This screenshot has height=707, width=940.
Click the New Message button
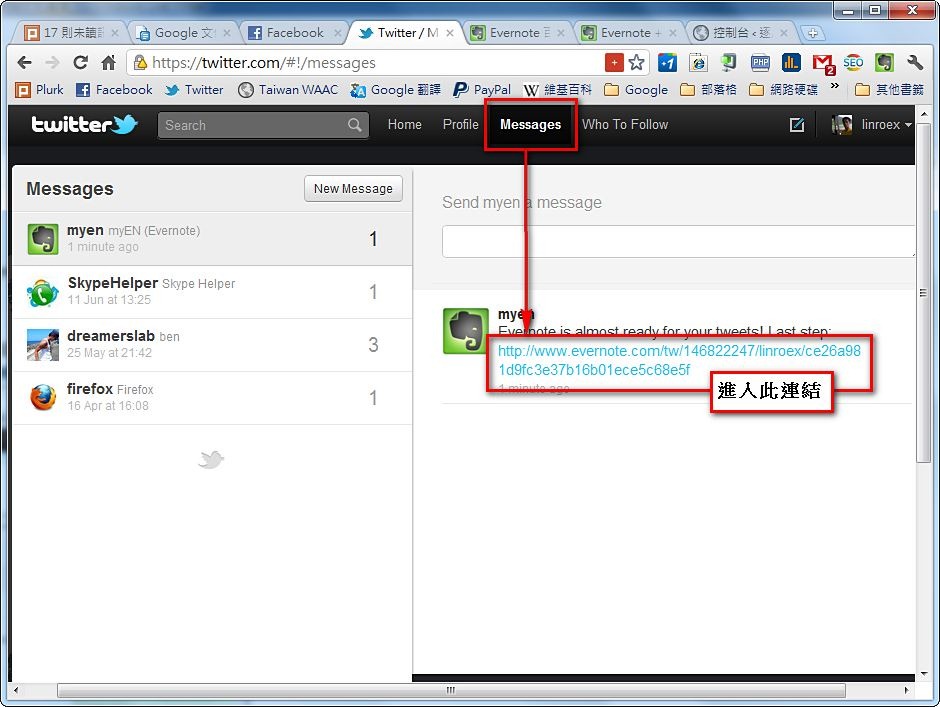(353, 188)
